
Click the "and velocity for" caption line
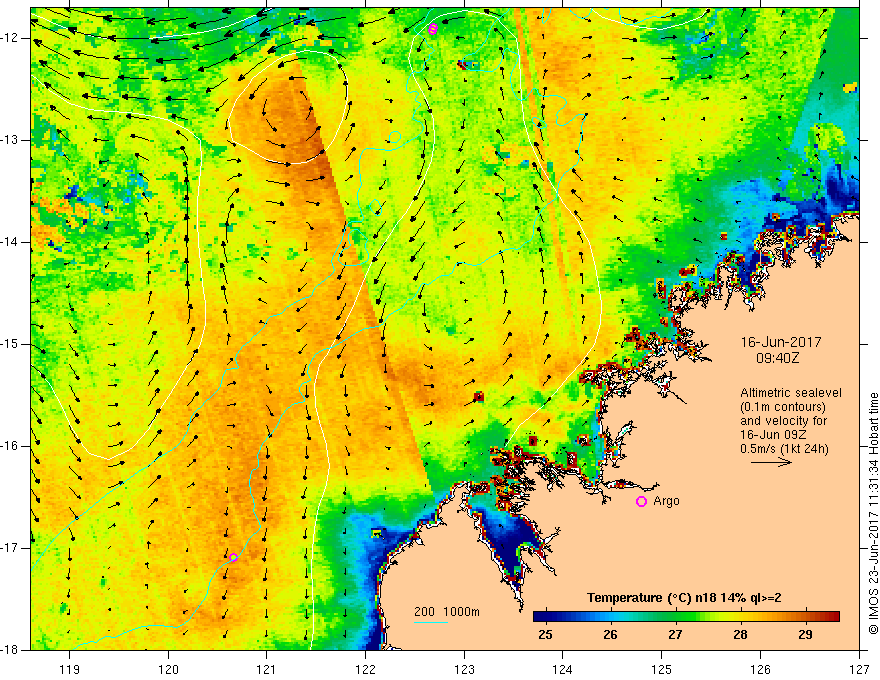[x=783, y=421]
